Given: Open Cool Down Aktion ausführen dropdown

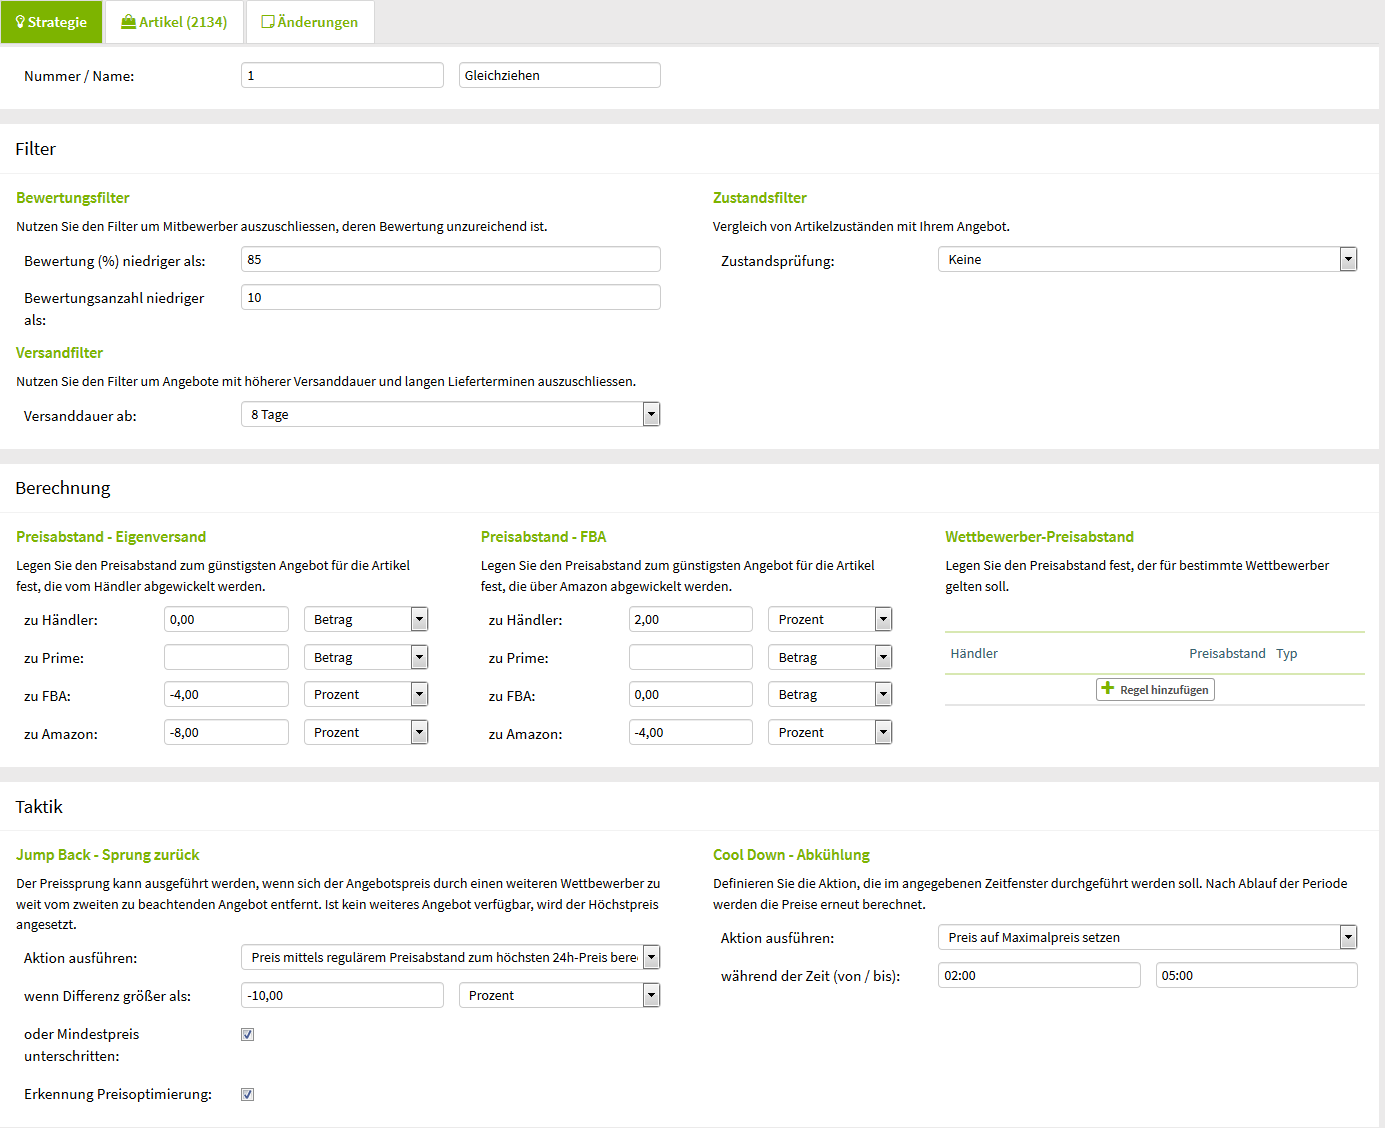Looking at the screenshot, I should [1148, 937].
